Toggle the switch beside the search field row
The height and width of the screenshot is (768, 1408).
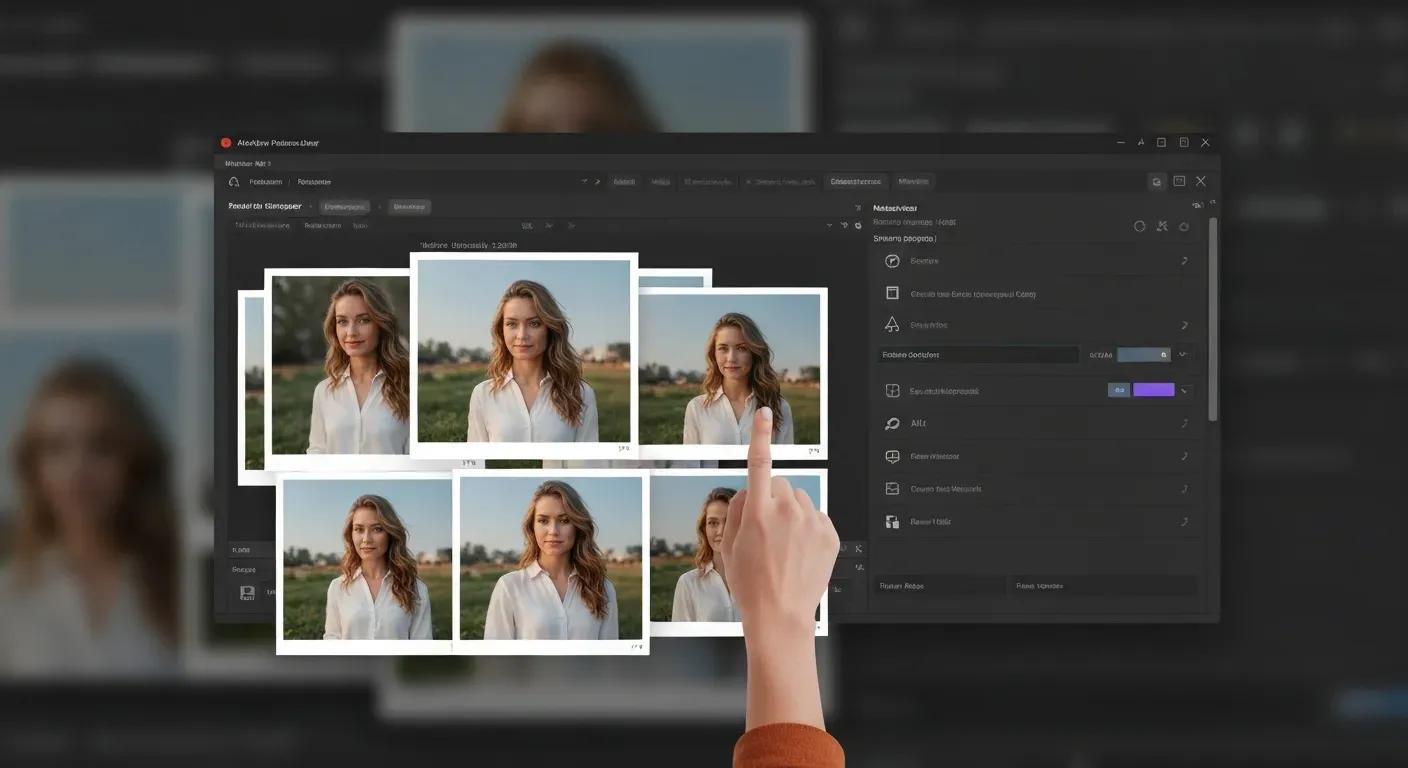point(1146,354)
